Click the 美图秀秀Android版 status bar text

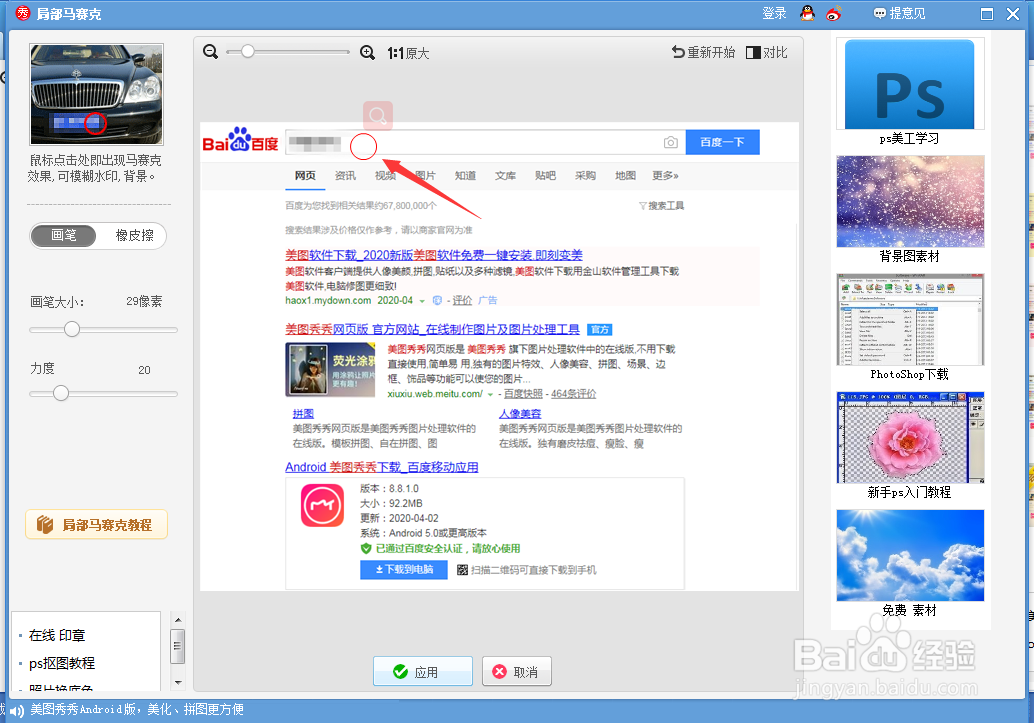tap(137, 709)
